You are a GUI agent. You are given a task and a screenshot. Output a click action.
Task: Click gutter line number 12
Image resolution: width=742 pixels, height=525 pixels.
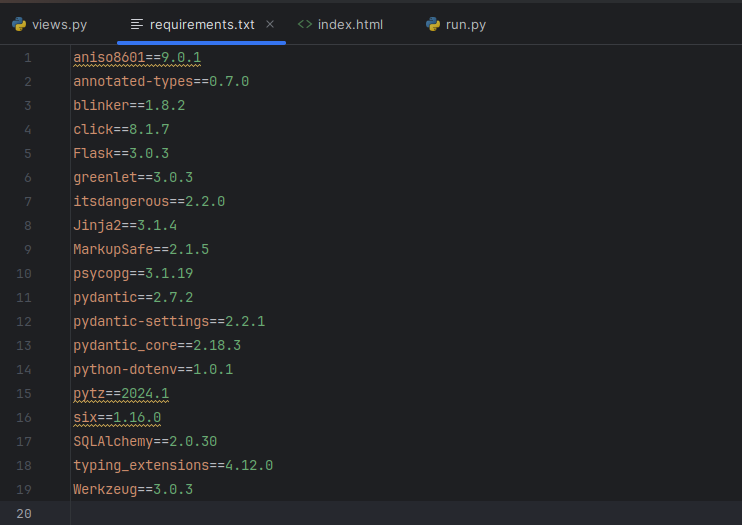(x=24, y=321)
